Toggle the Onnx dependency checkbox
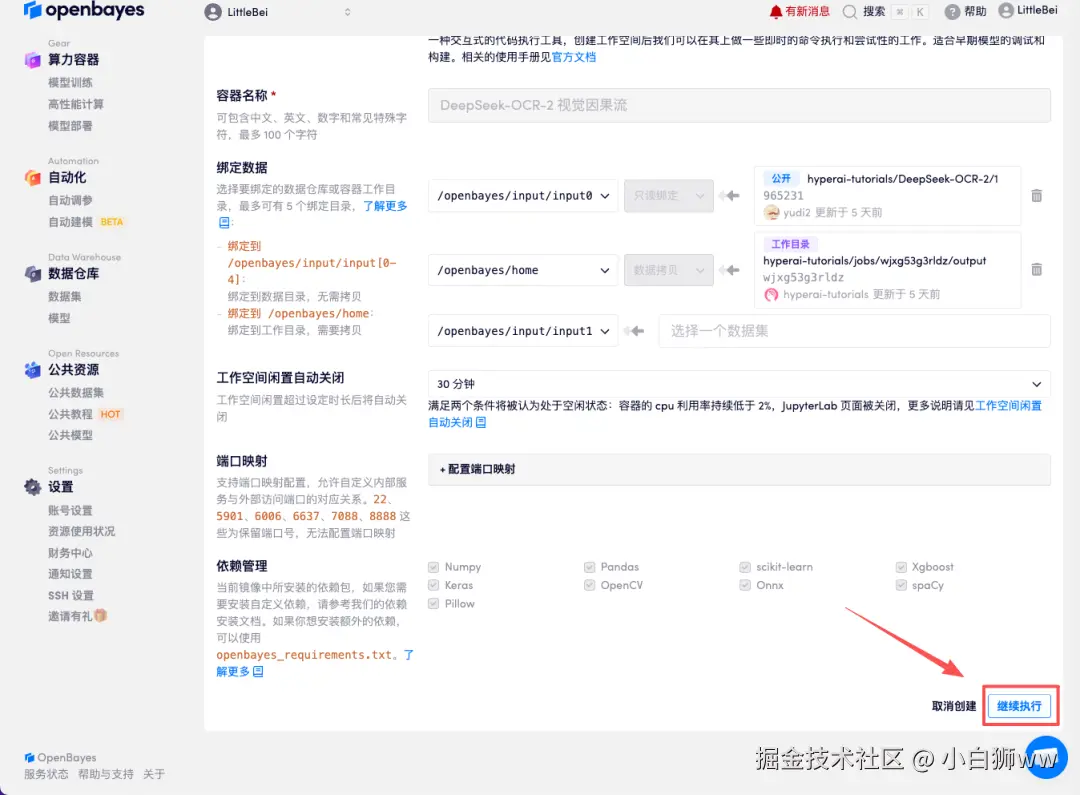Screen dimensions: 1080x795 coord(745,585)
